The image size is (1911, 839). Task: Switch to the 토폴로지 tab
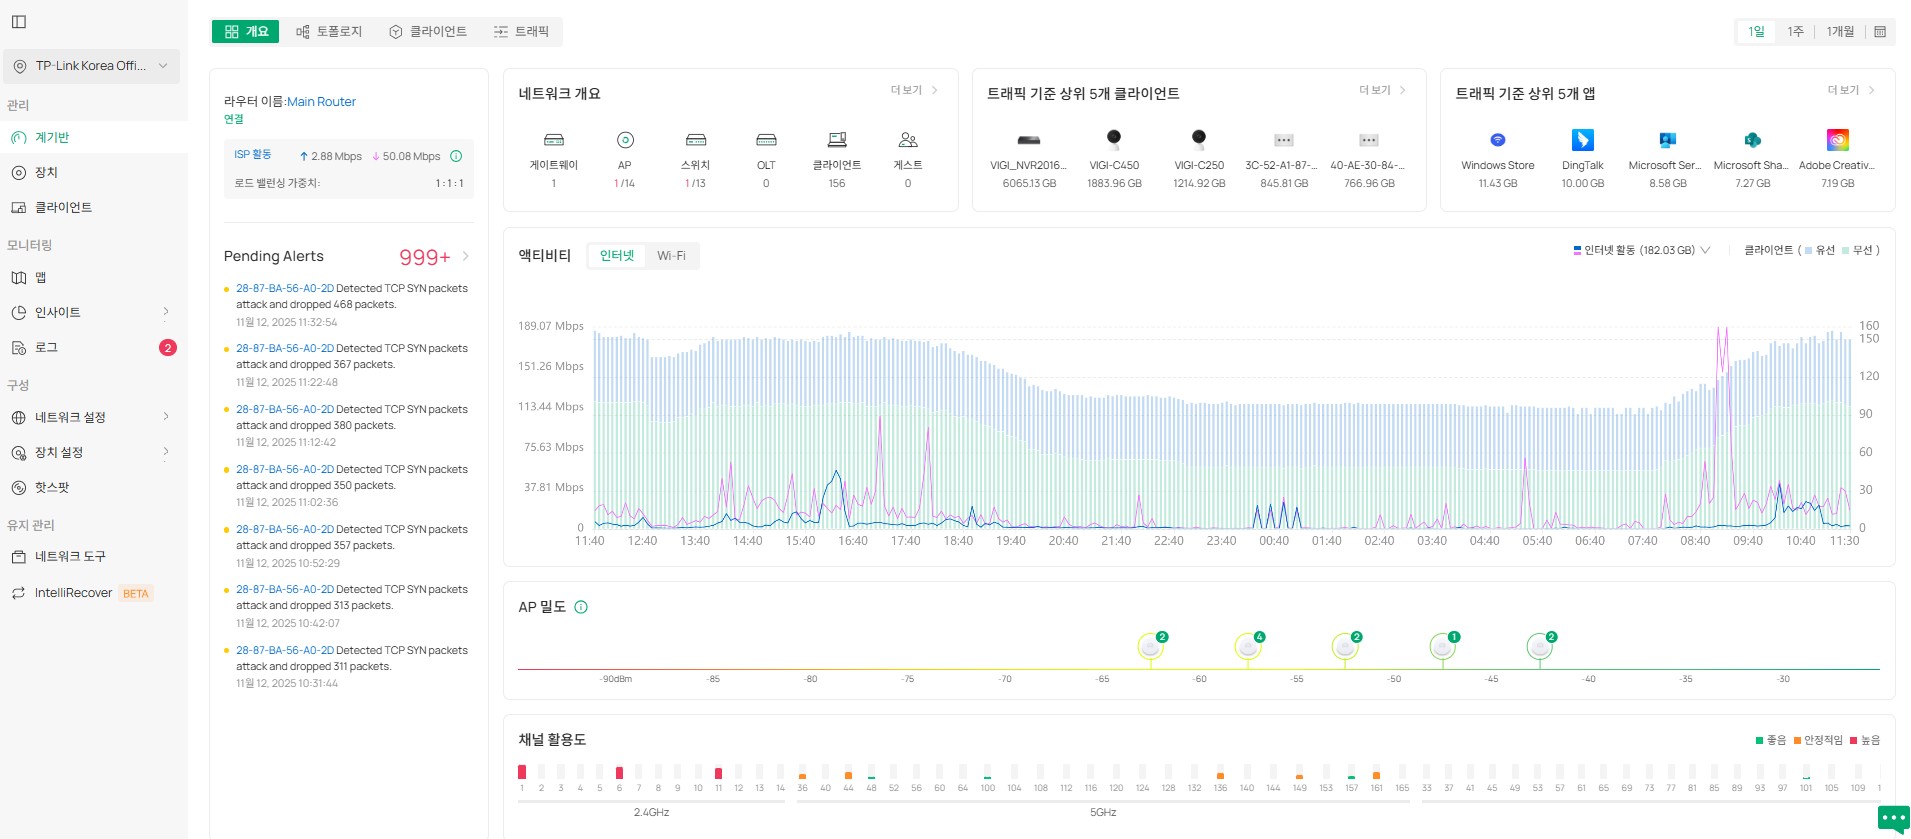329,32
